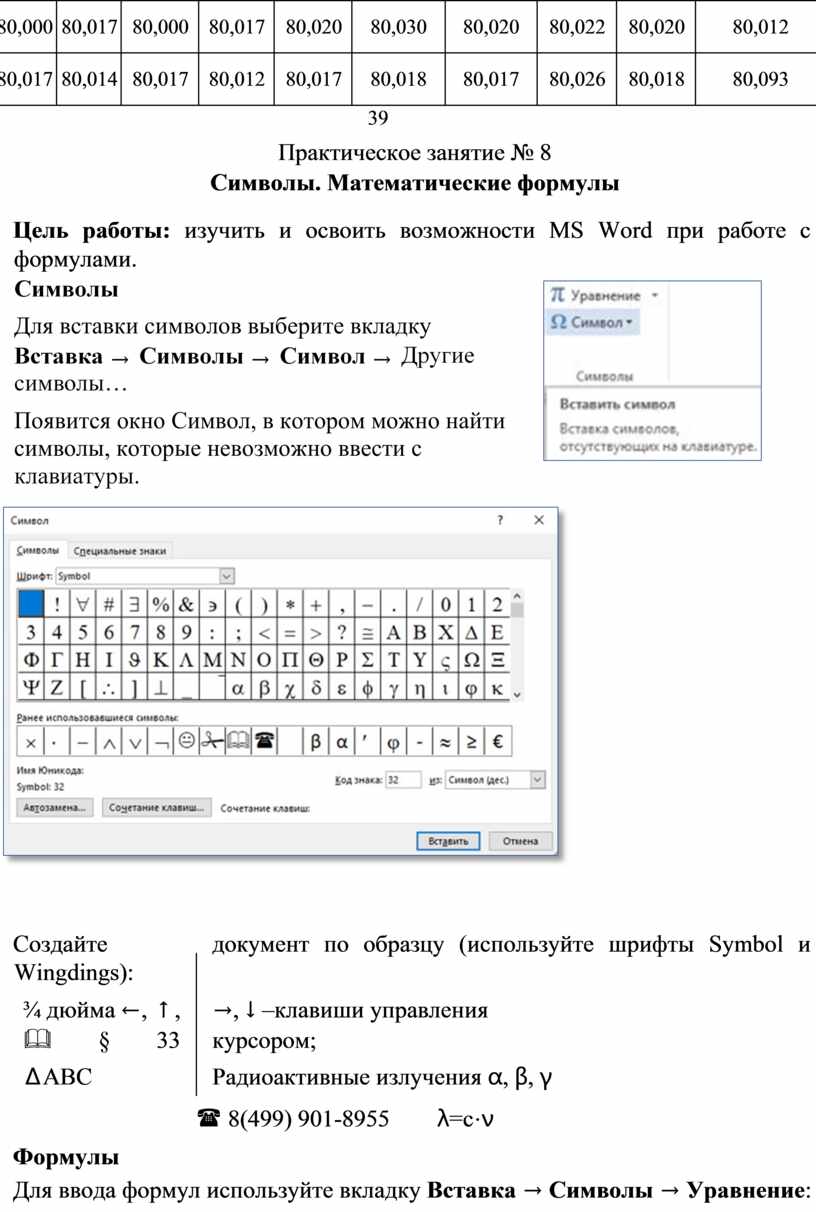816x1212 pixels.
Task: Select the ∀ symbol in the character grid
Action: pyautogui.click(x=84, y=604)
